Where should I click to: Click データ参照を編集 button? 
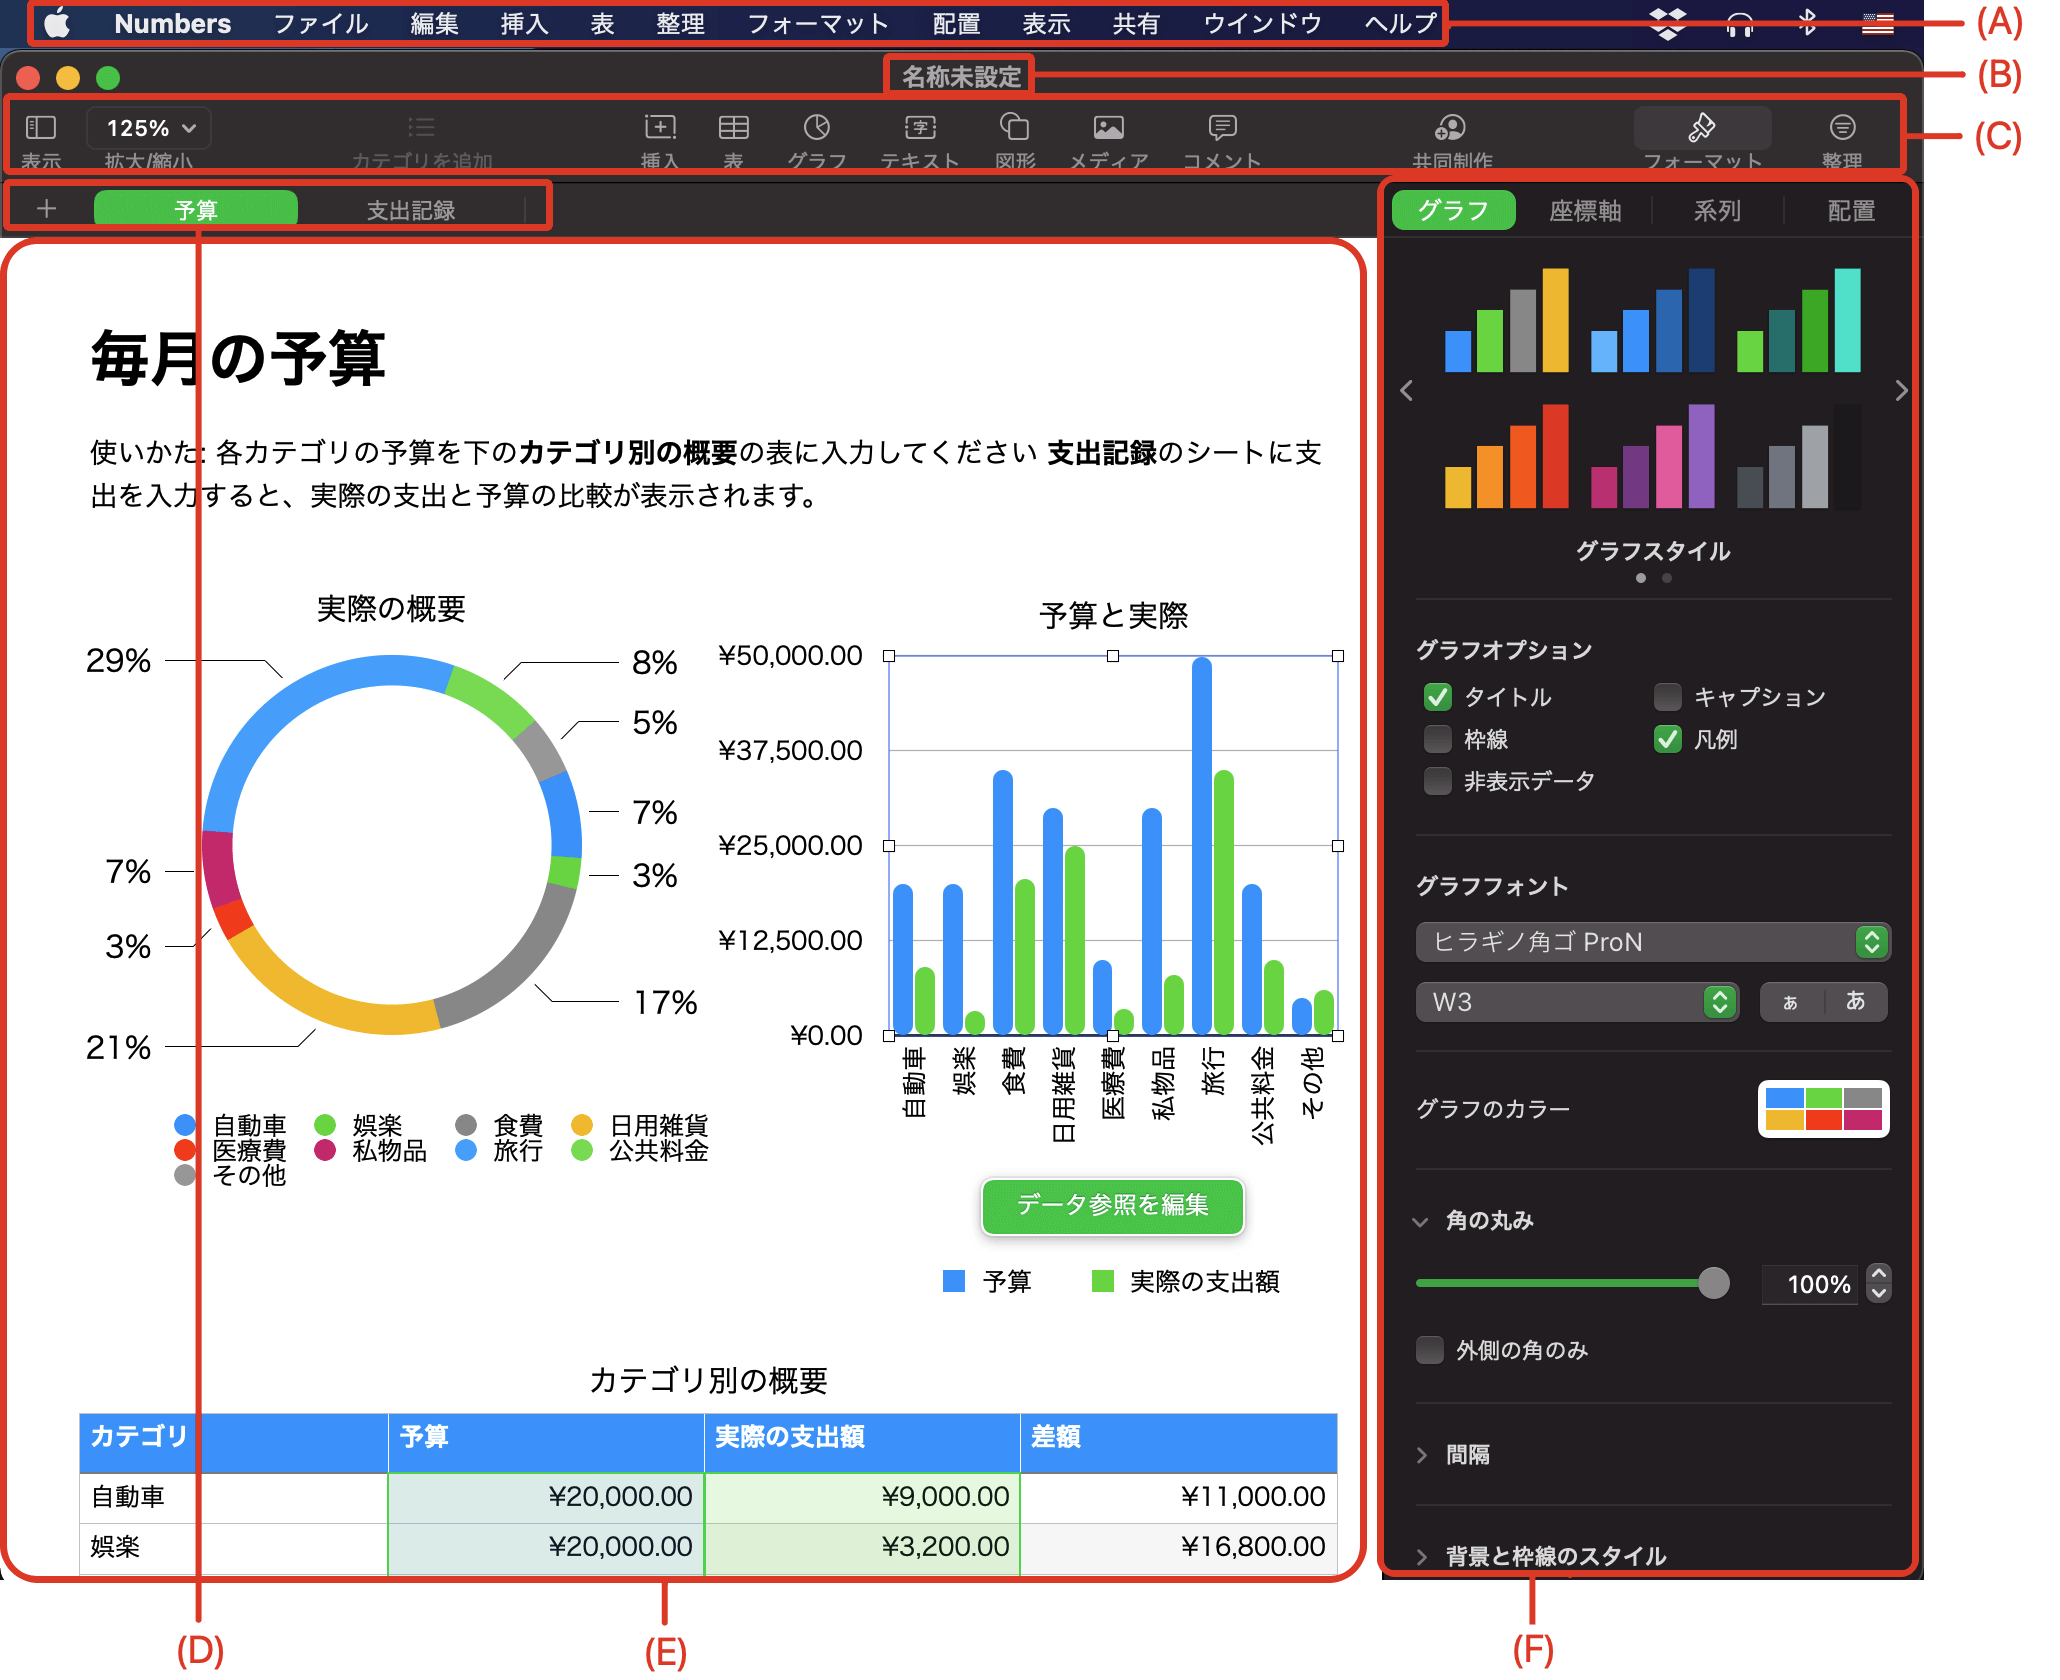click(x=1112, y=1205)
